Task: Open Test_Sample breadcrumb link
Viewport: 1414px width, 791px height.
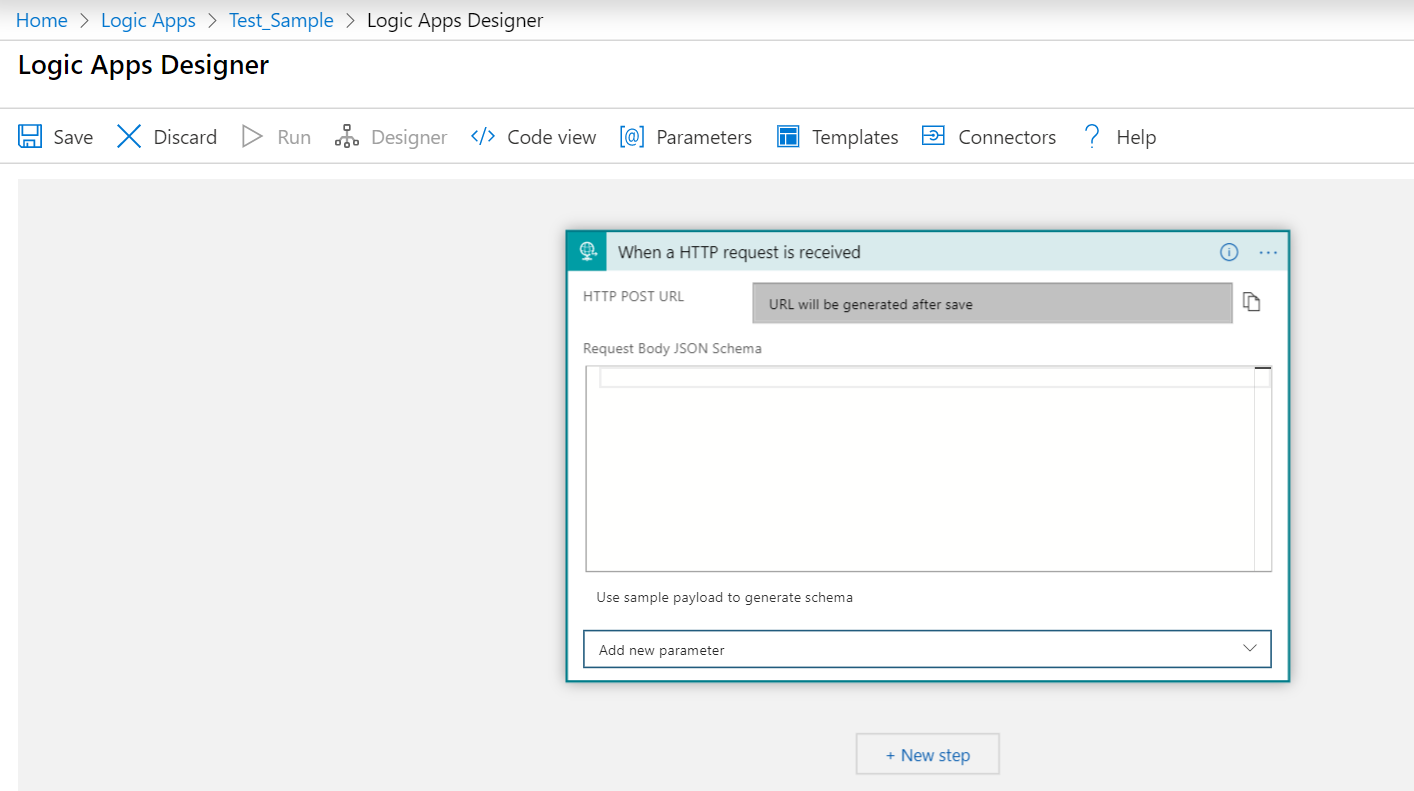Action: [x=281, y=21]
